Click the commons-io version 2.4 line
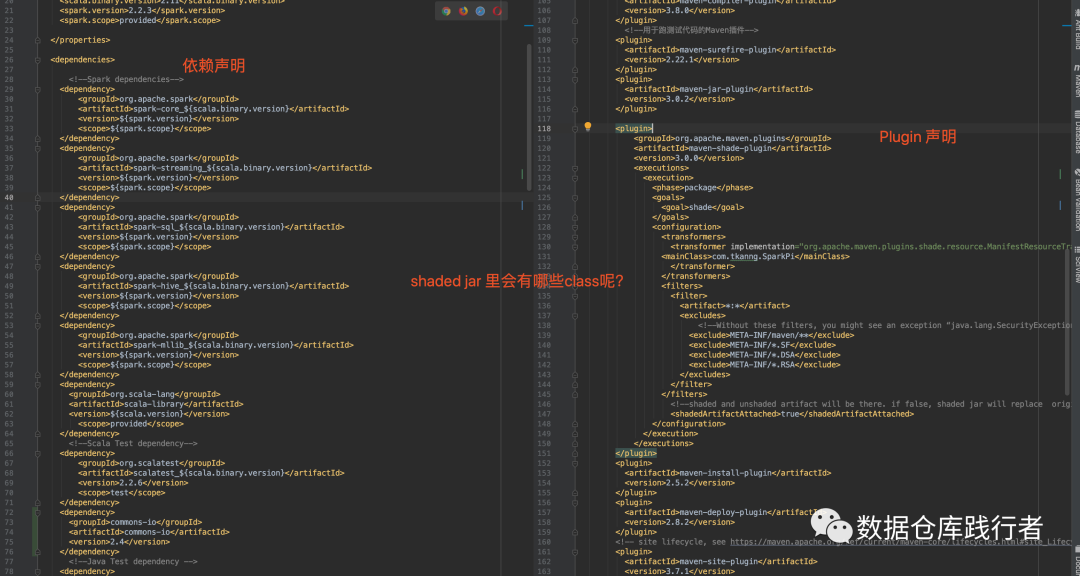This screenshot has width=1080, height=576. pyautogui.click(x=119, y=542)
